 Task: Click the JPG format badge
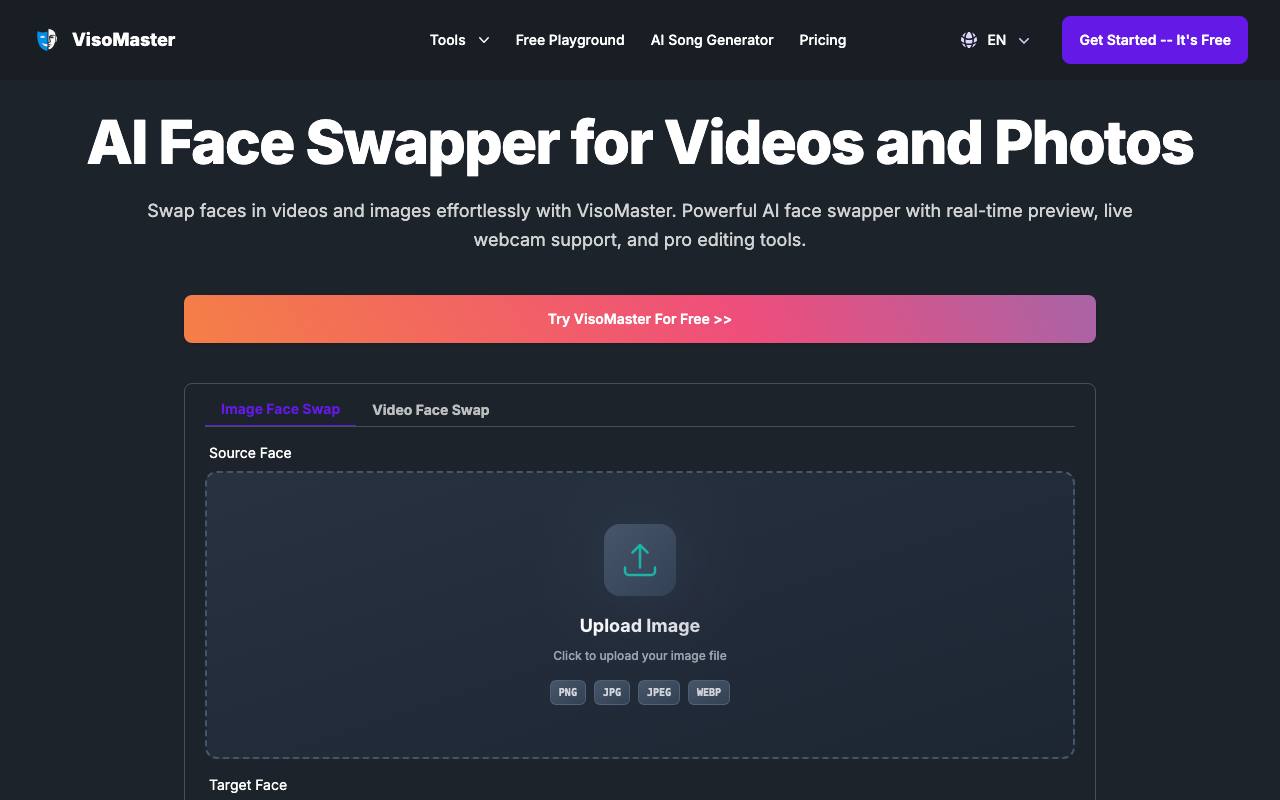(612, 692)
